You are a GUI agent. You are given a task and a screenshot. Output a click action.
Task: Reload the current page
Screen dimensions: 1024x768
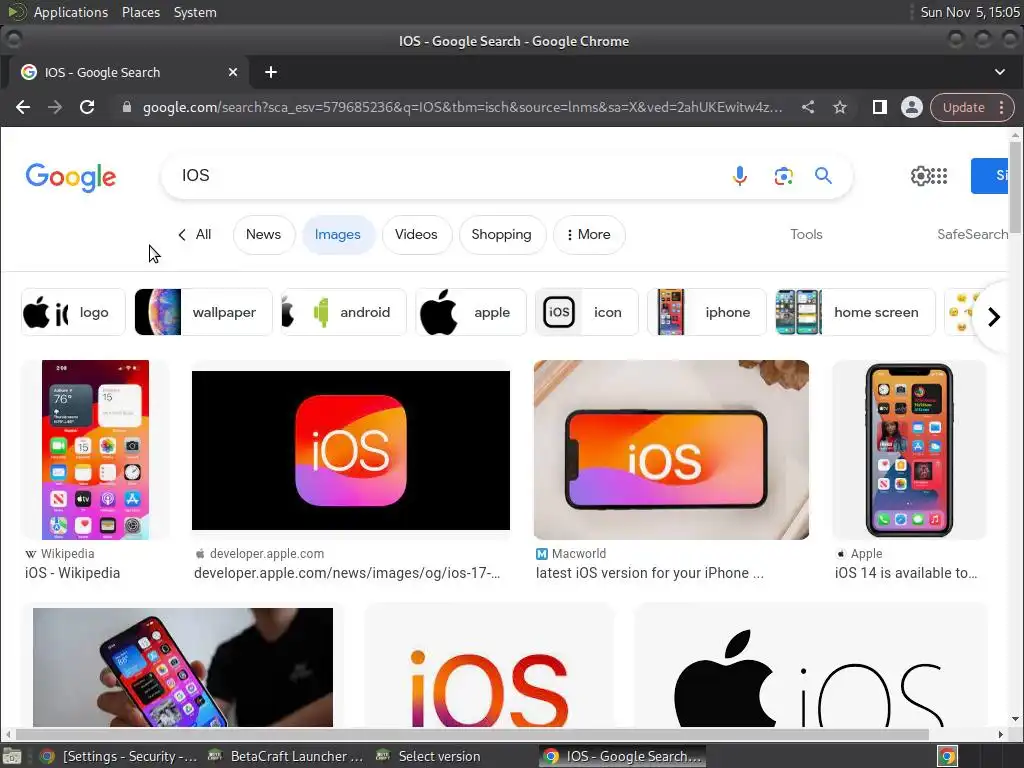point(87,107)
